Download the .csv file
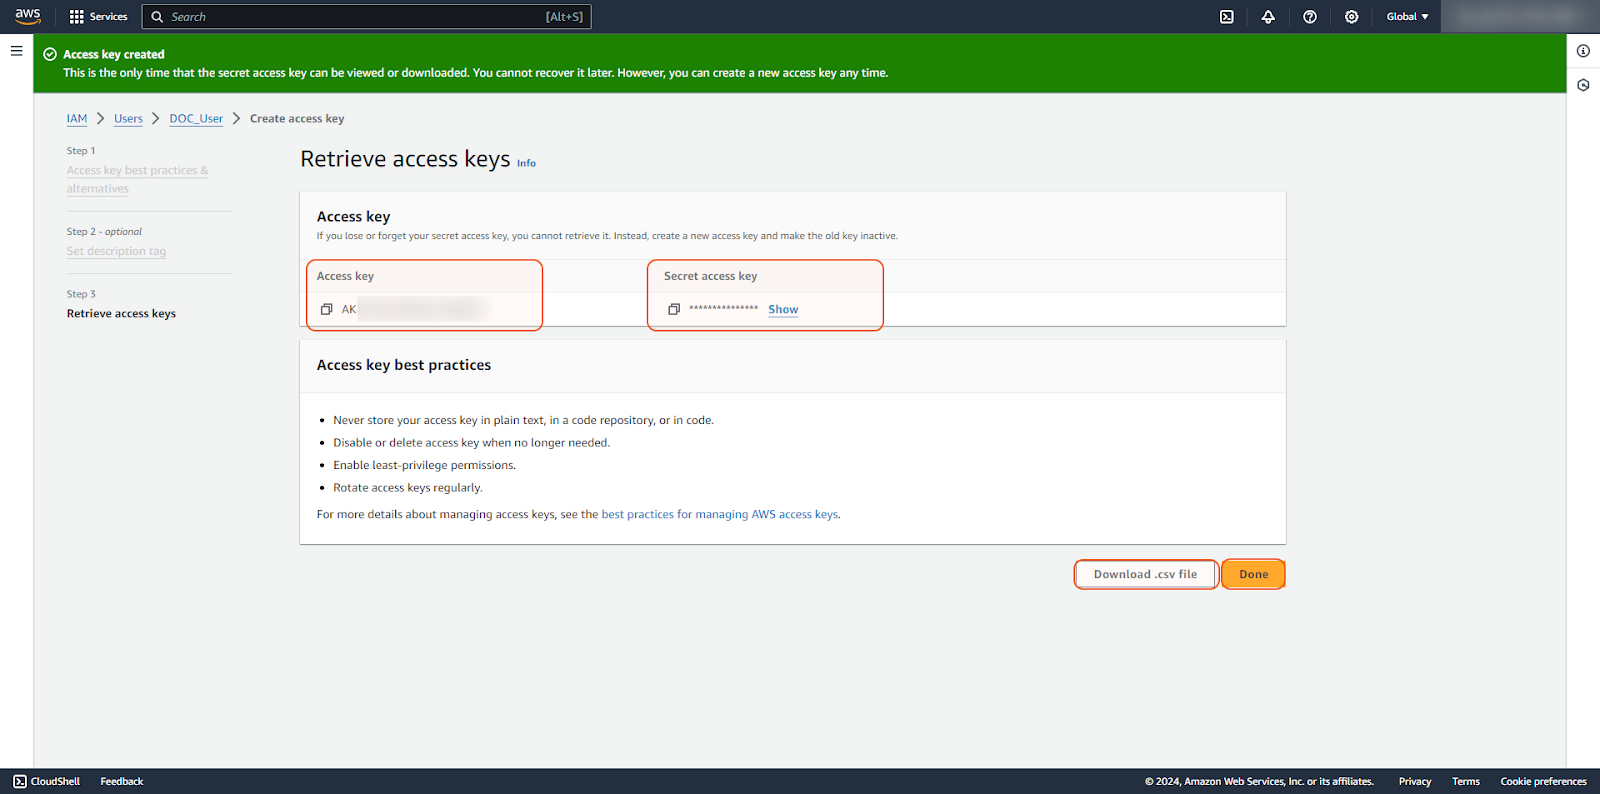This screenshot has height=794, width=1600. pyautogui.click(x=1145, y=575)
